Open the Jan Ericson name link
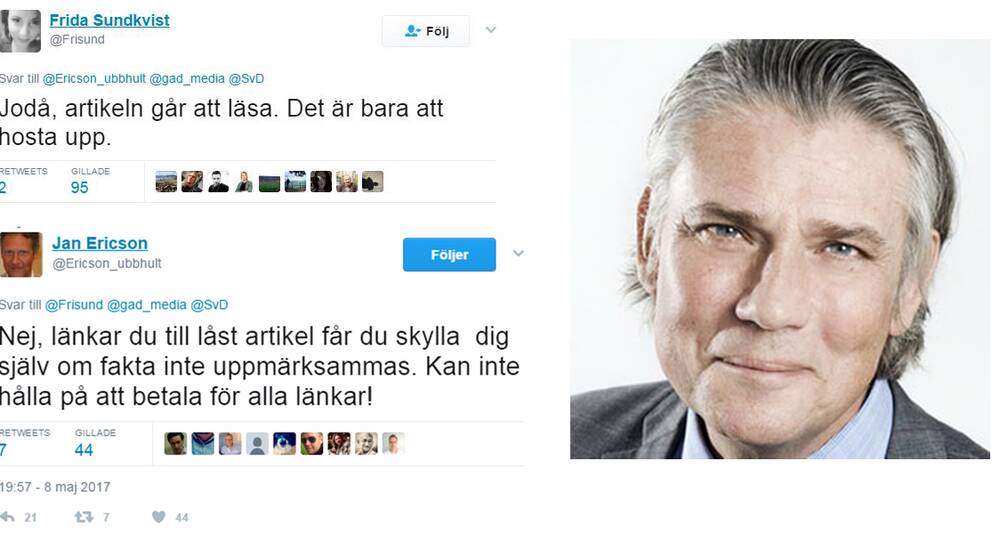The width and height of the screenshot is (992, 558). tap(100, 243)
